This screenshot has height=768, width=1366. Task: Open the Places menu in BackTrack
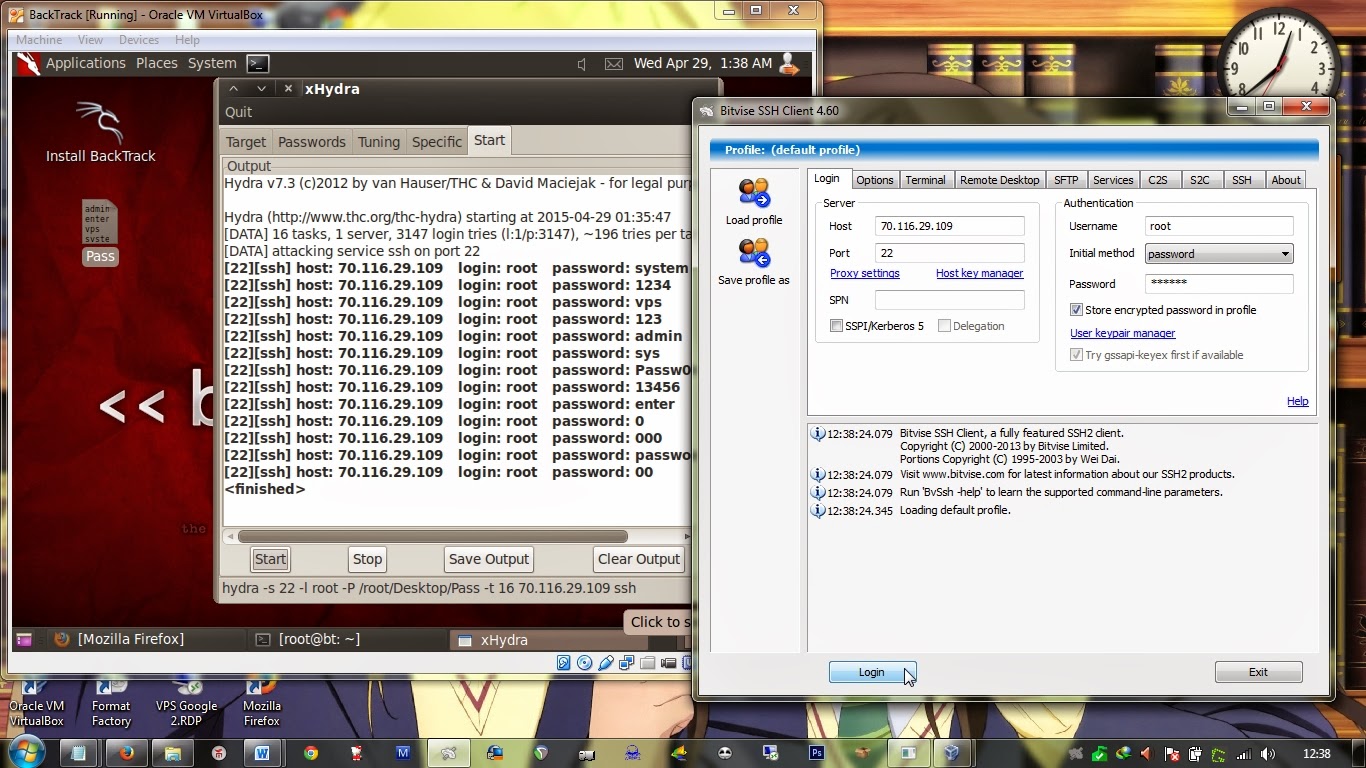pyautogui.click(x=157, y=63)
